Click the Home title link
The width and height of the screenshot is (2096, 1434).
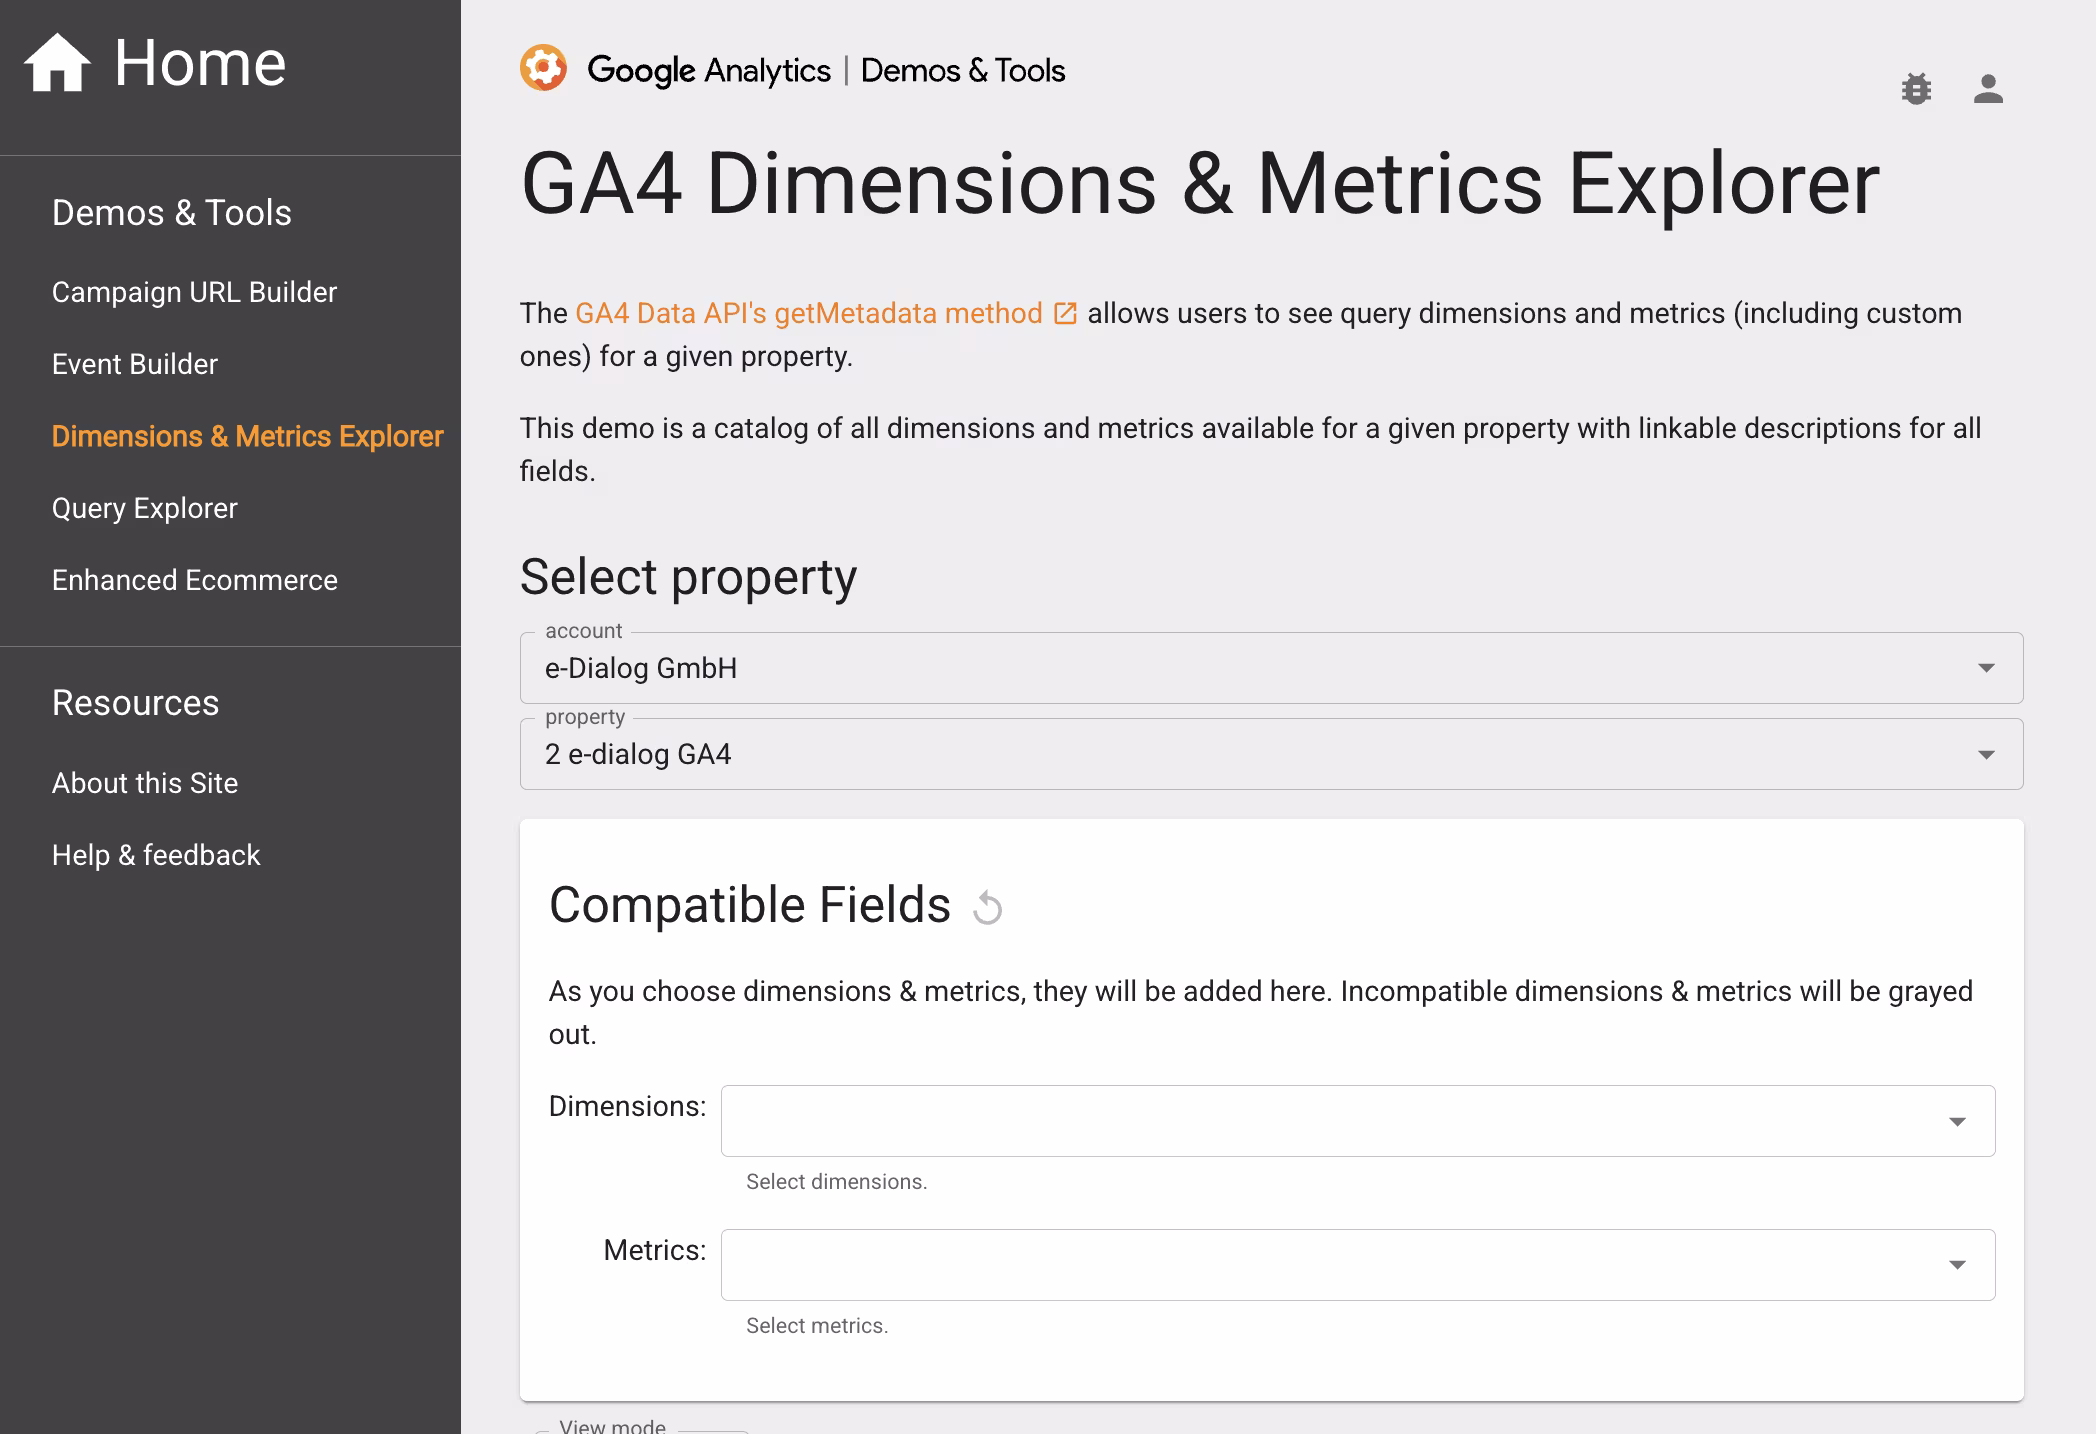pos(200,62)
